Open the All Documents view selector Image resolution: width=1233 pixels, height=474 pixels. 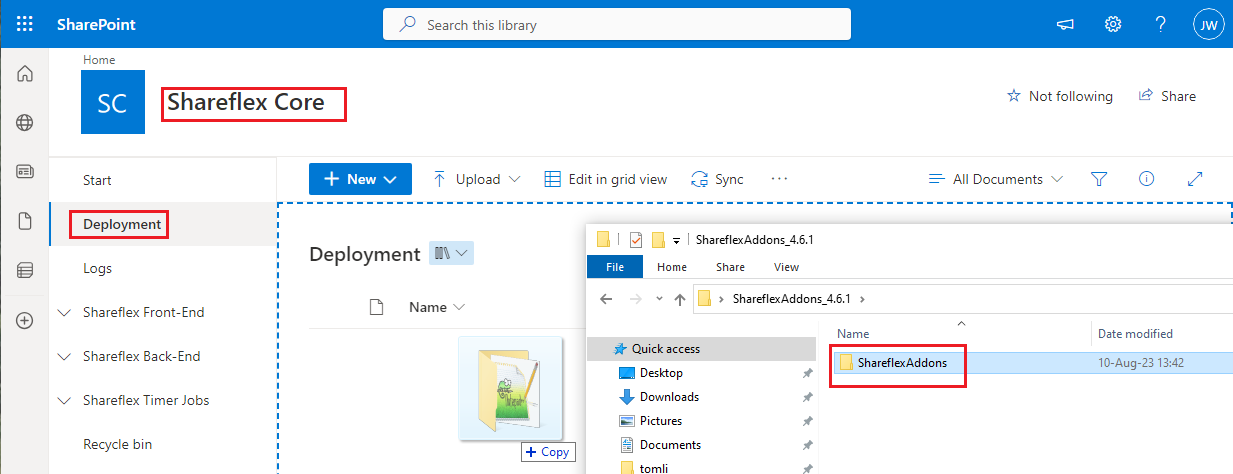click(x=996, y=179)
